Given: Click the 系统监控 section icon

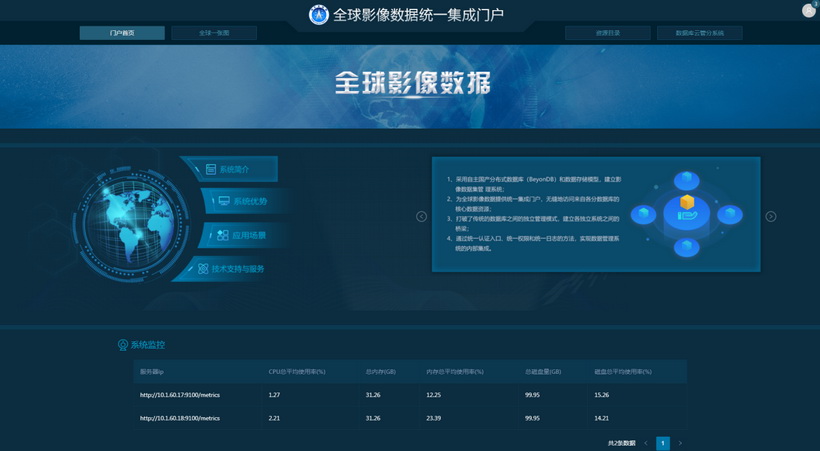Looking at the screenshot, I should [123, 345].
